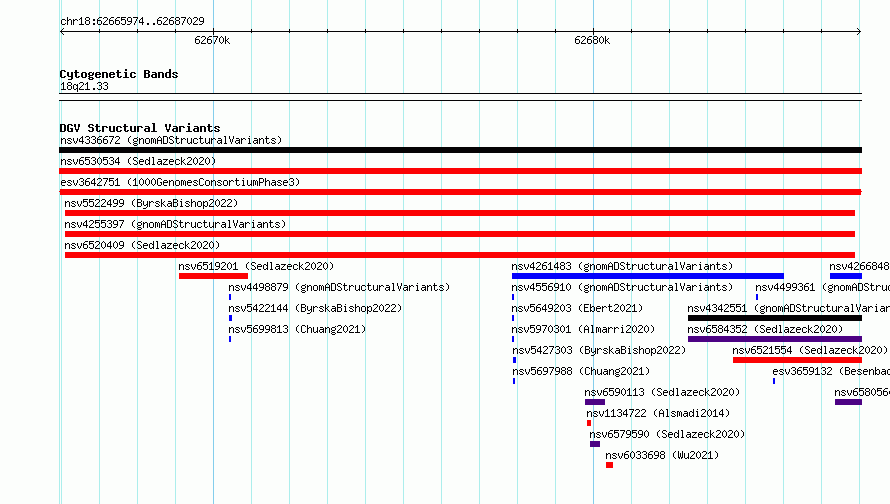Select nsv4342551 gnomADStructuralVariants label
Viewport: 890px width, 504px height.
coord(788,308)
